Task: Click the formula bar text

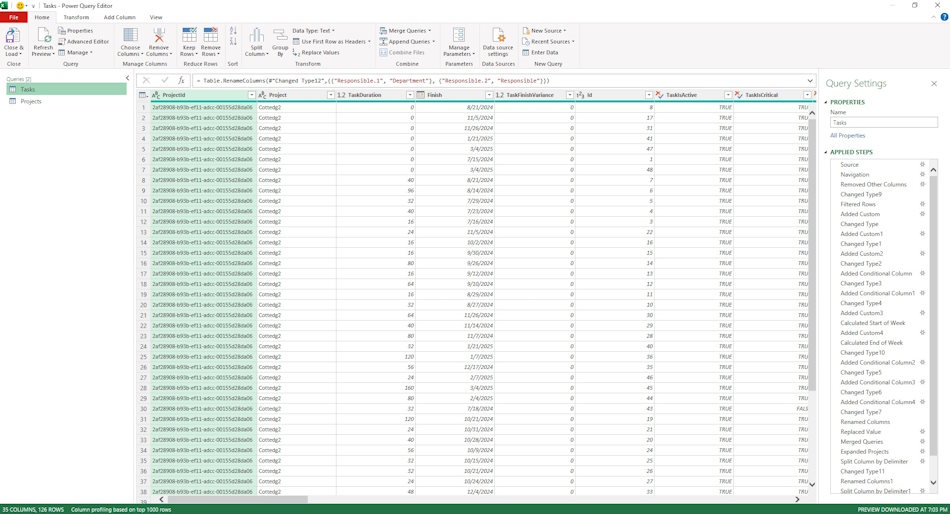Action: click(x=373, y=80)
